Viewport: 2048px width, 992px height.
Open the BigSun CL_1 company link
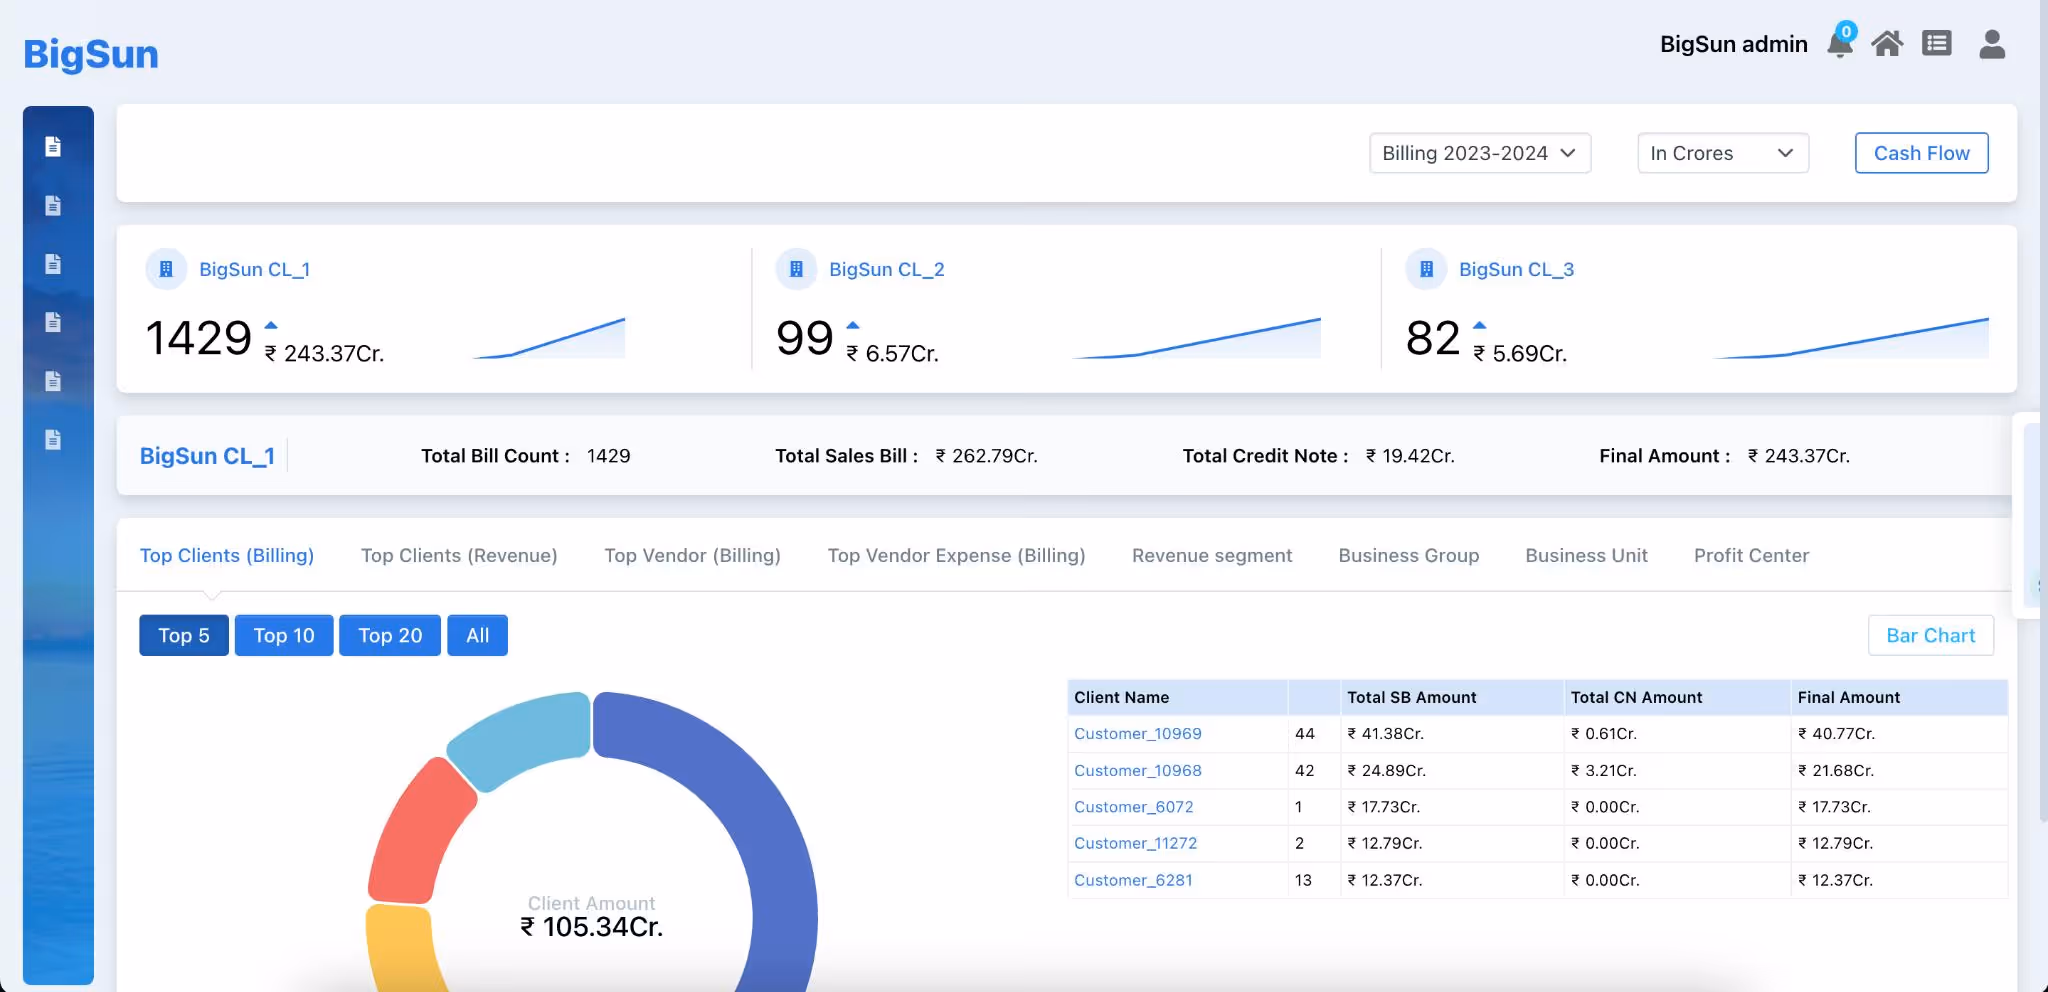click(254, 269)
